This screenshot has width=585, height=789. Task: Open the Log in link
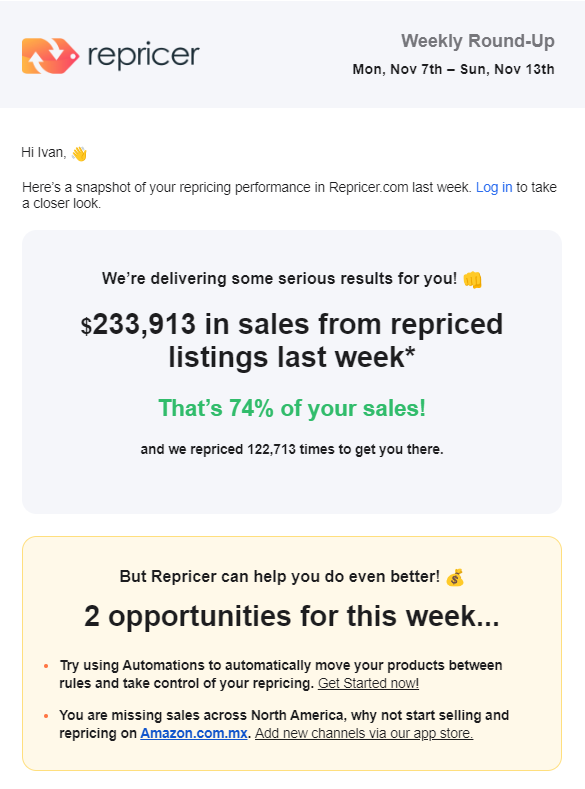coord(494,187)
